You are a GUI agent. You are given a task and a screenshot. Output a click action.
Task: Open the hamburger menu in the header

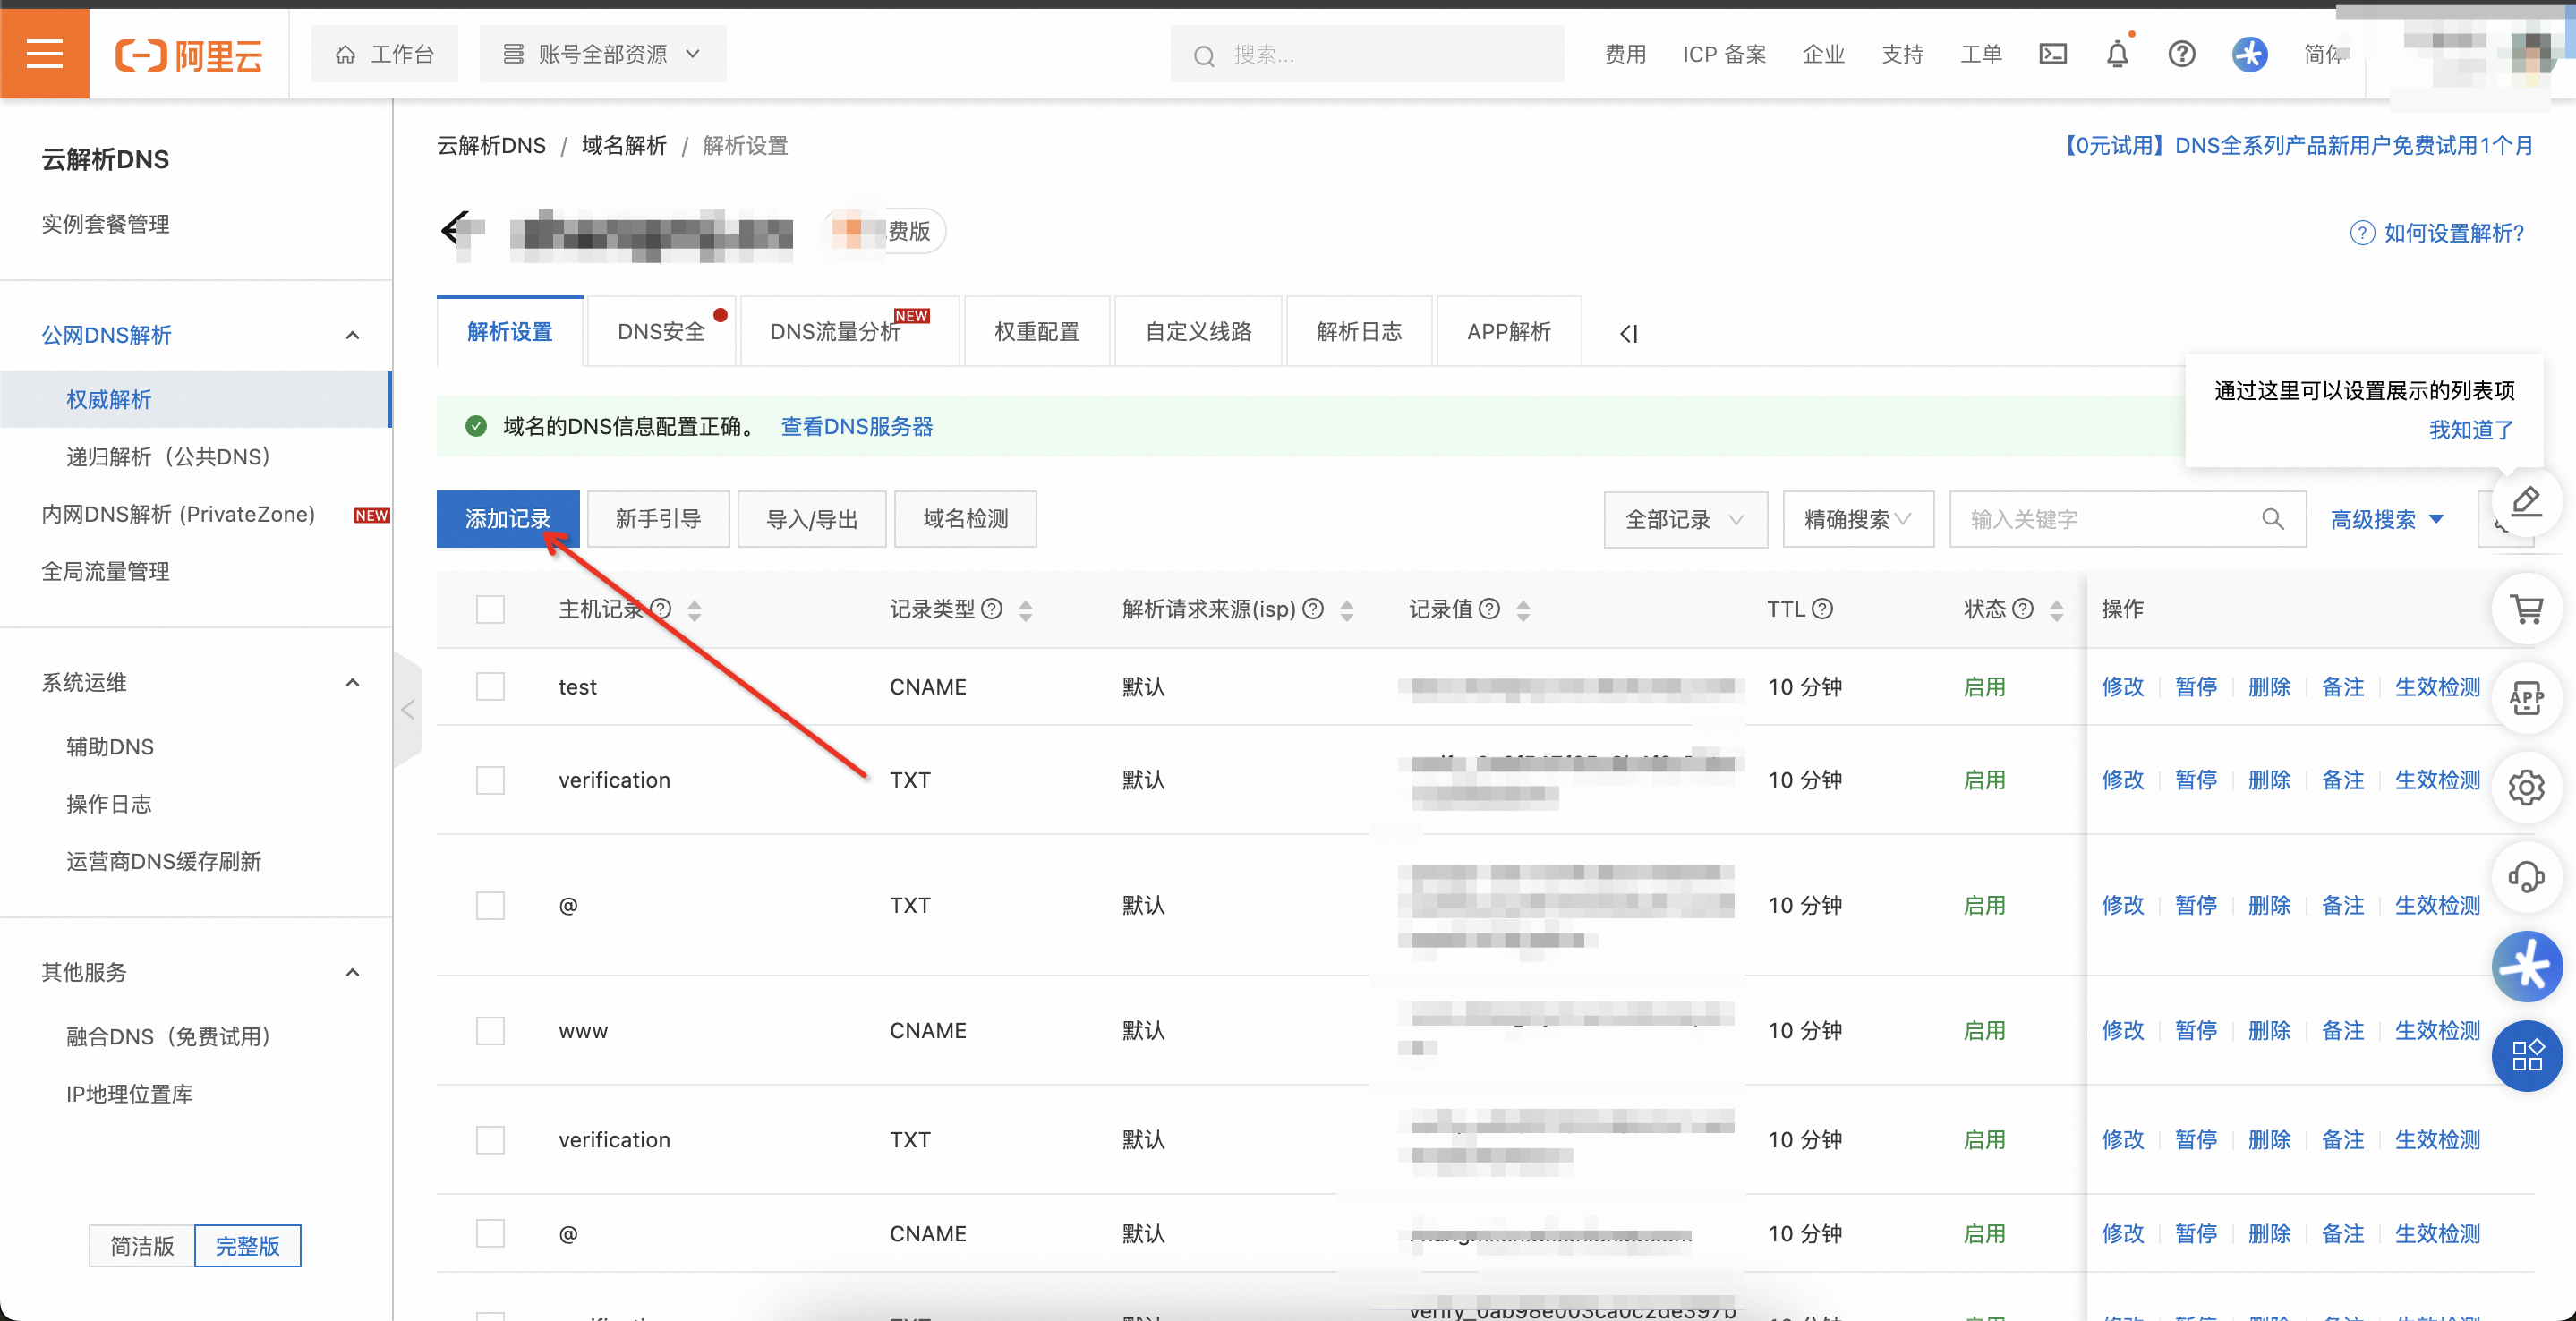(44, 53)
